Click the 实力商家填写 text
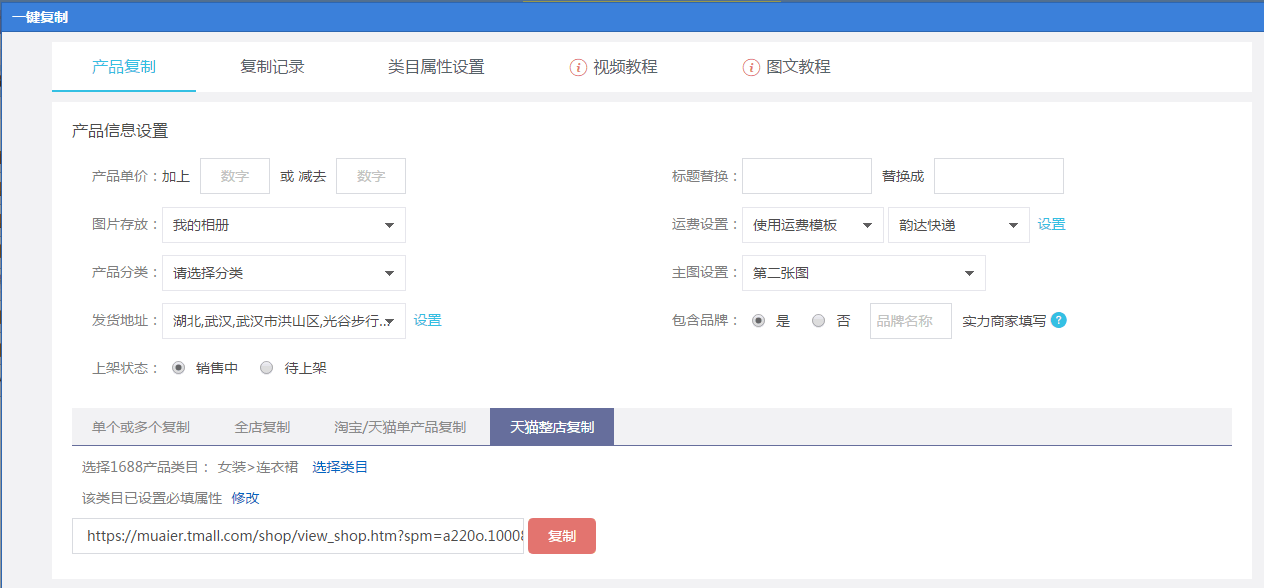 (1004, 321)
